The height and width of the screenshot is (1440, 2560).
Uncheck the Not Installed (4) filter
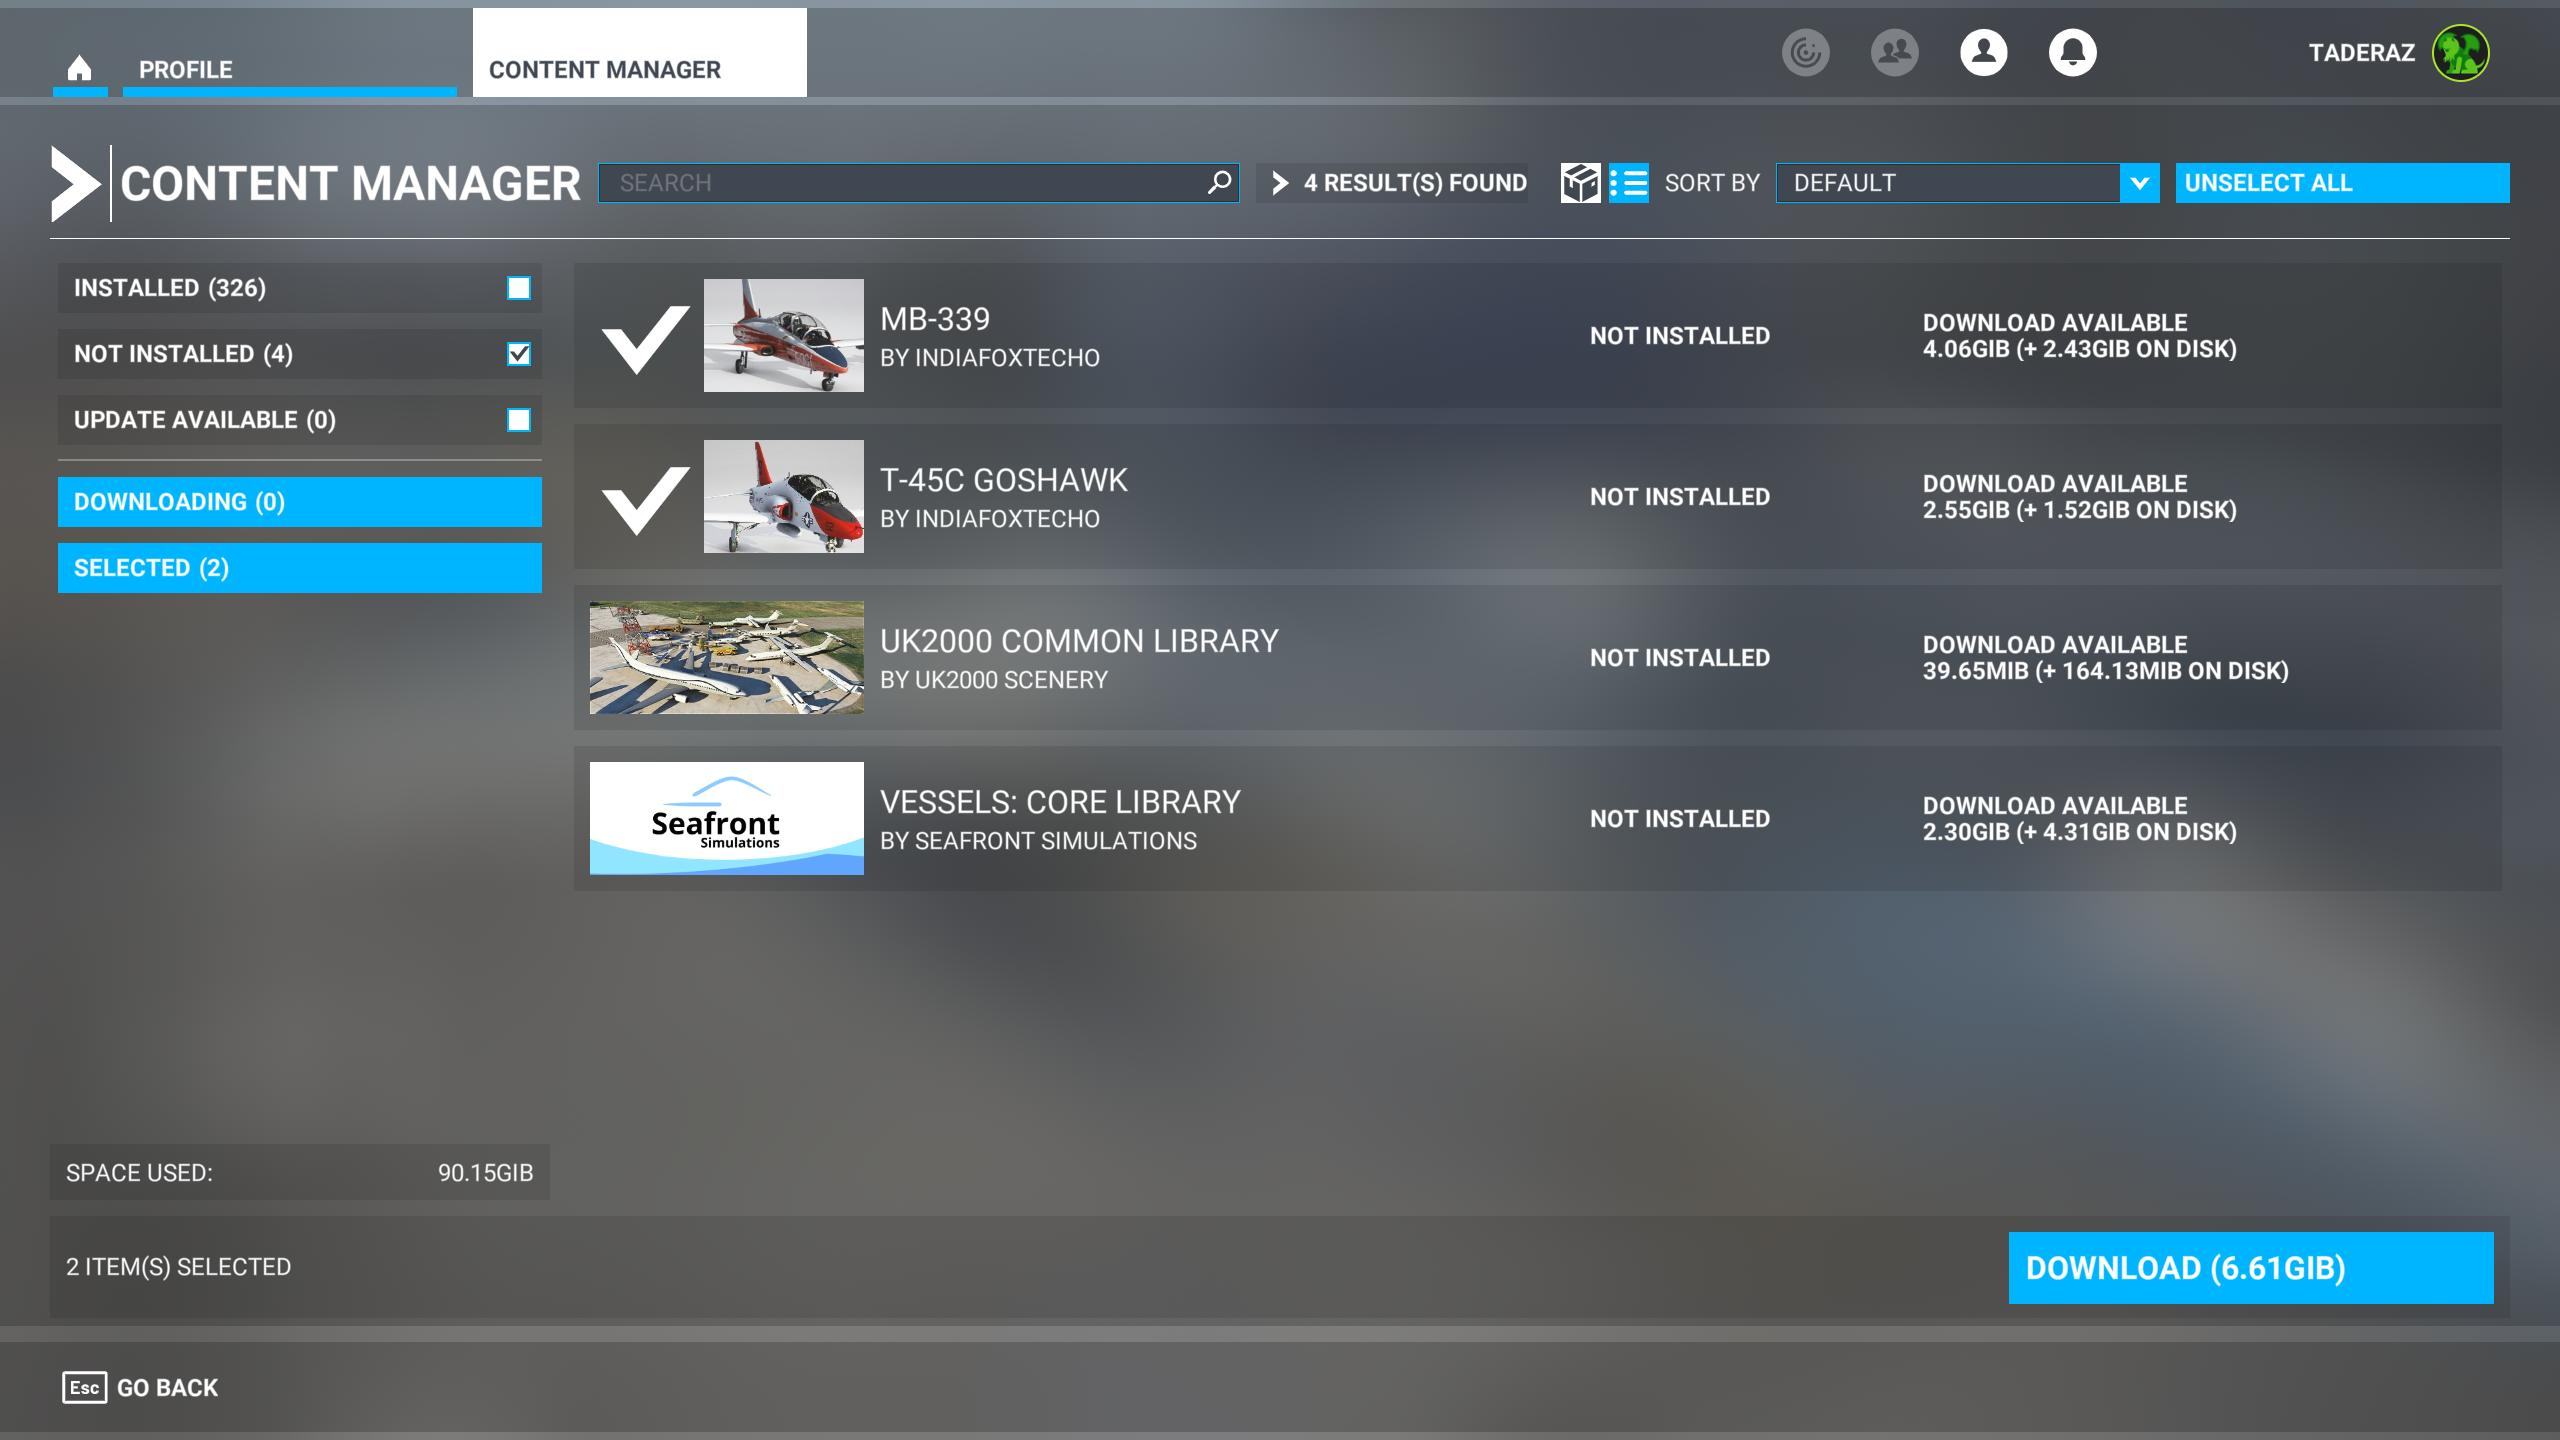(x=518, y=354)
